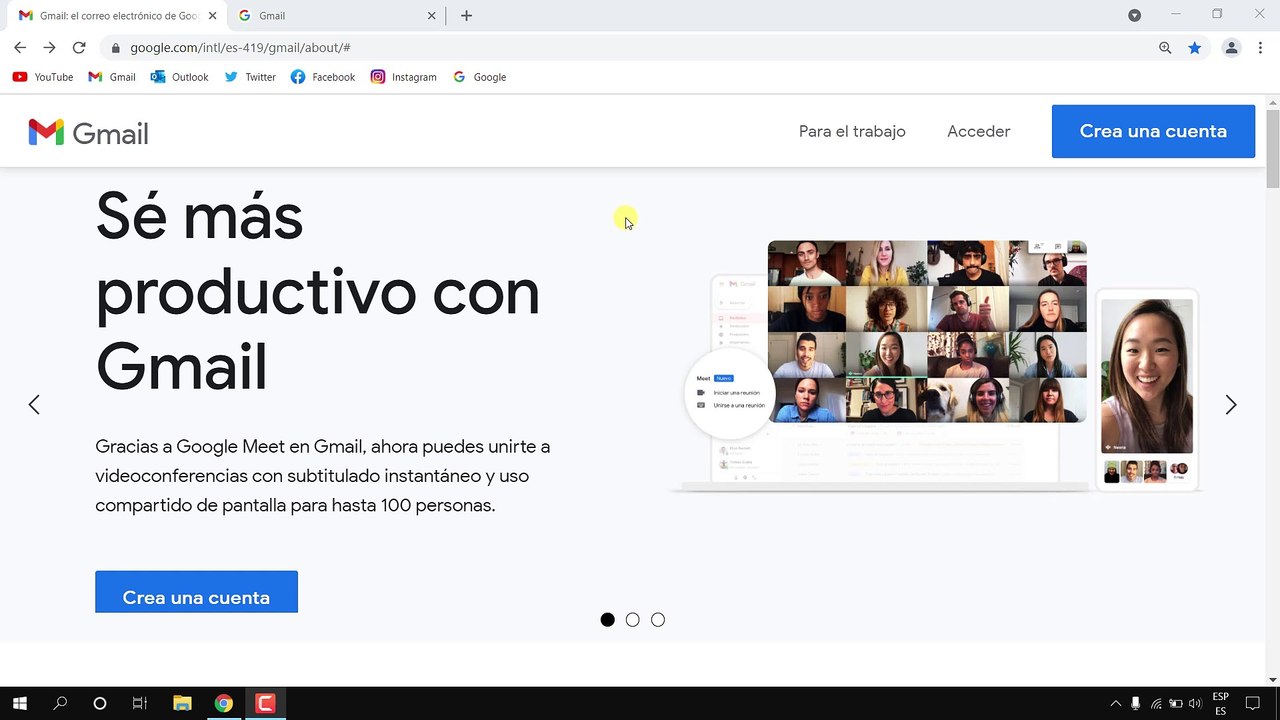Viewport: 1280px width, 720px height.
Task: Close the 'Gmail: el correo electrónico' tab
Action: pos(212,16)
